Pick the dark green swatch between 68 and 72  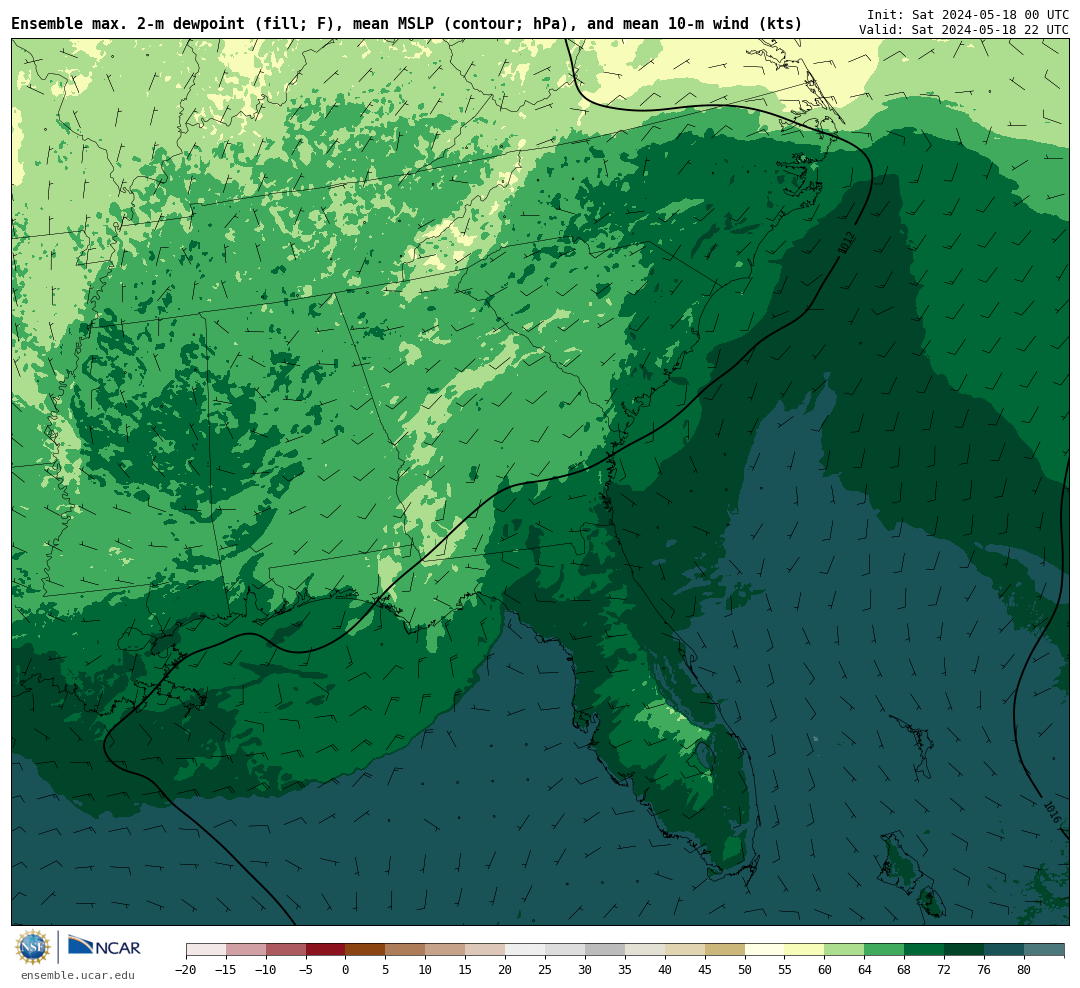tap(925, 950)
